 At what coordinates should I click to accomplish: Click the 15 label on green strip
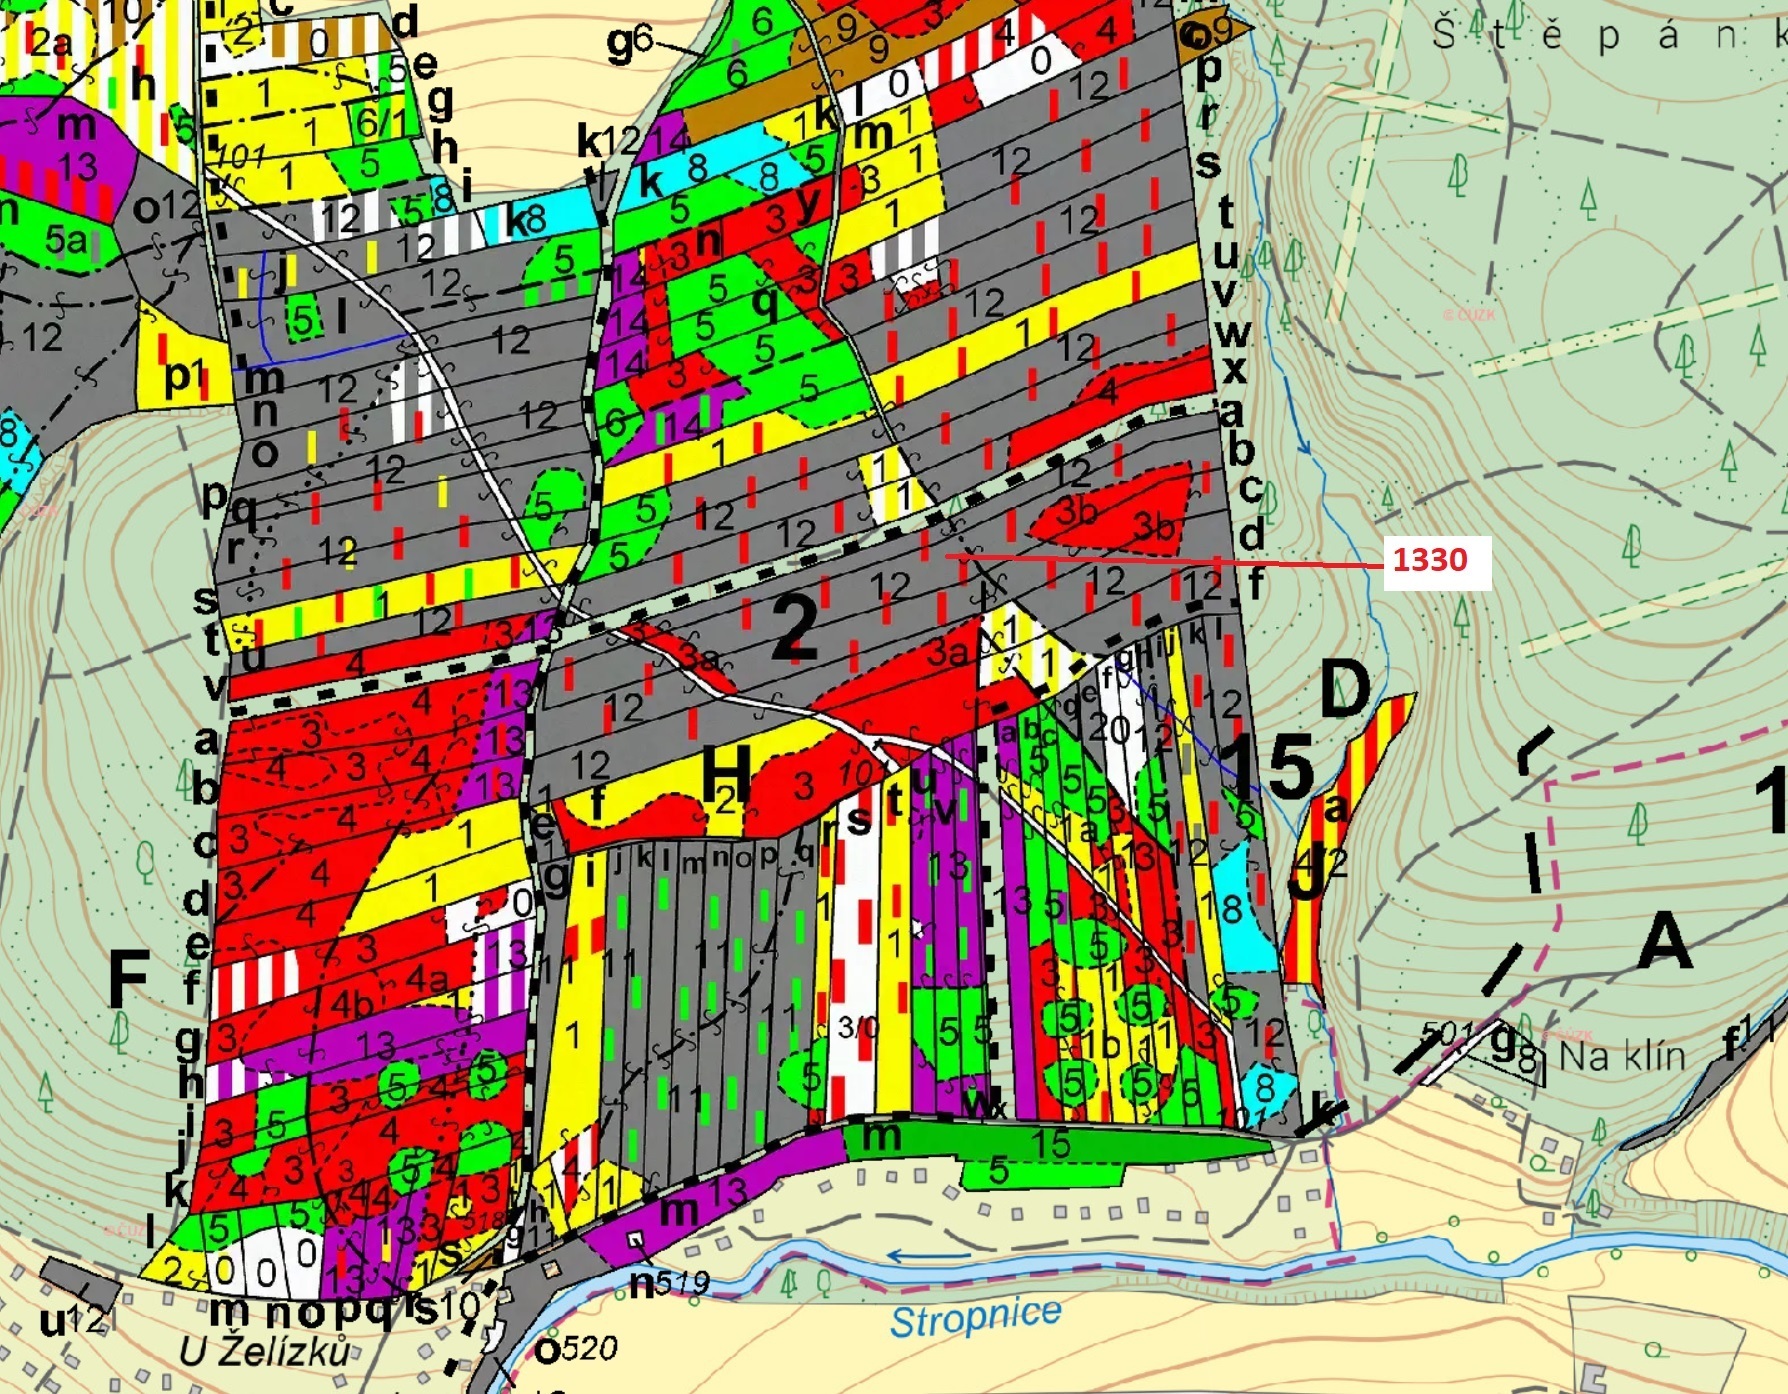tap(1051, 1143)
